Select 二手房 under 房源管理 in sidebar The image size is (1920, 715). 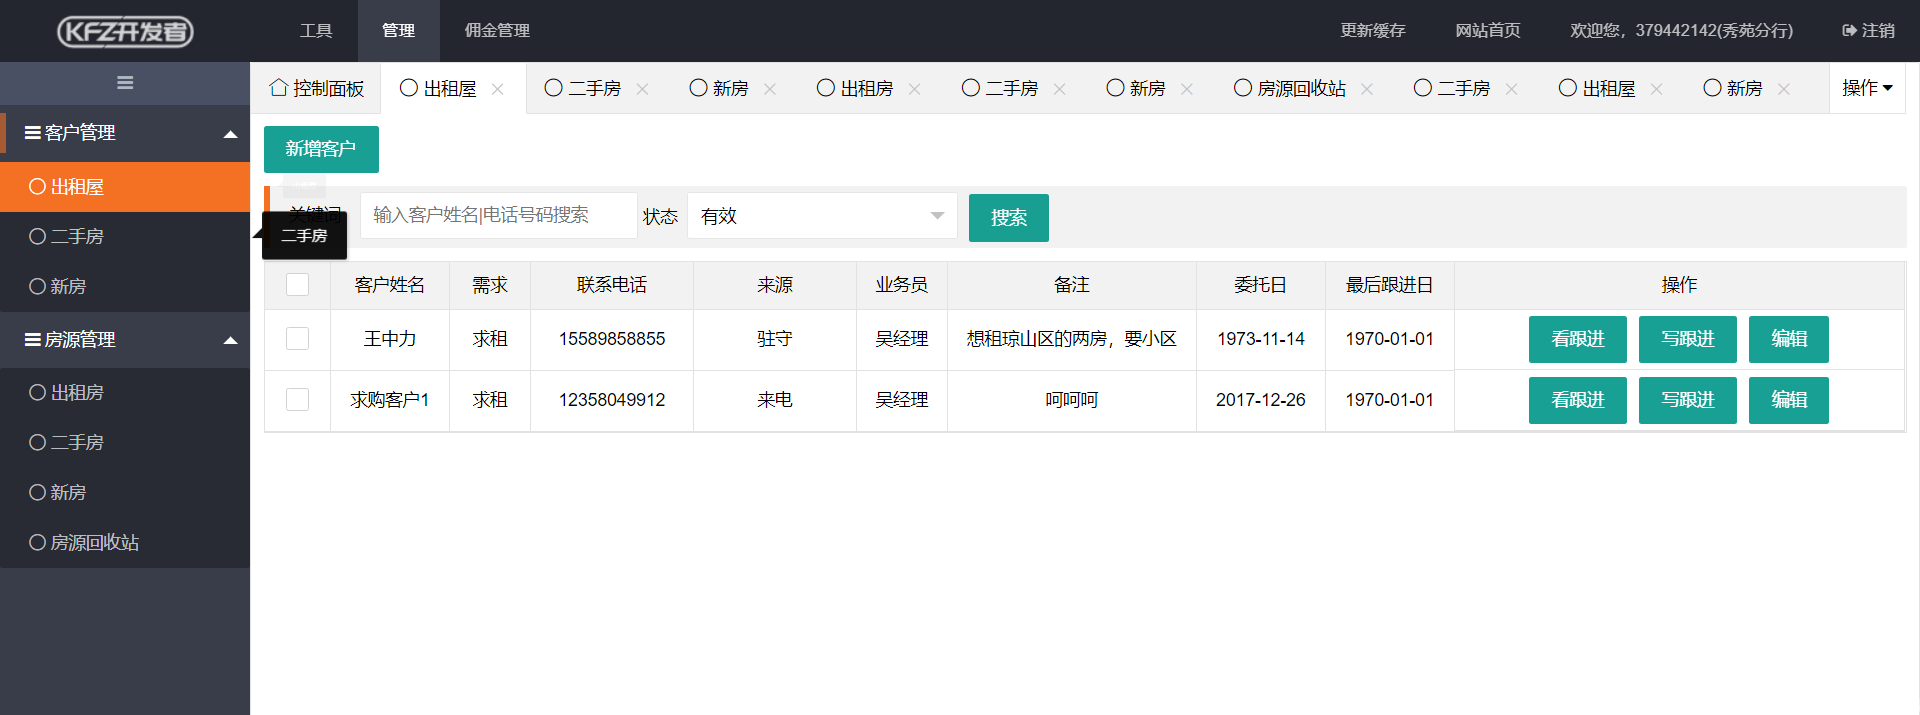(x=125, y=443)
